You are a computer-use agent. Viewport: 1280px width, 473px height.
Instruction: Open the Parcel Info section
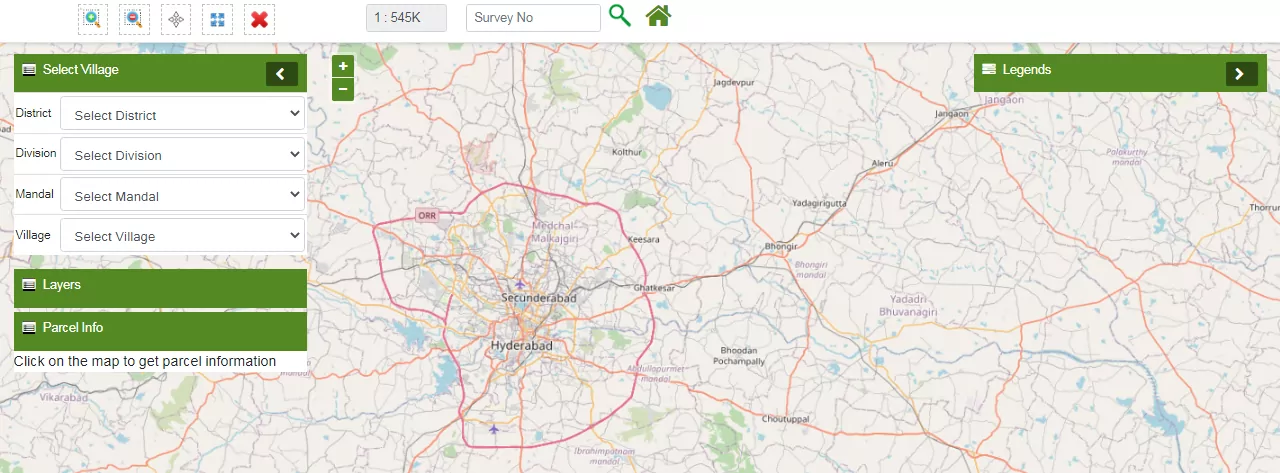pos(160,328)
